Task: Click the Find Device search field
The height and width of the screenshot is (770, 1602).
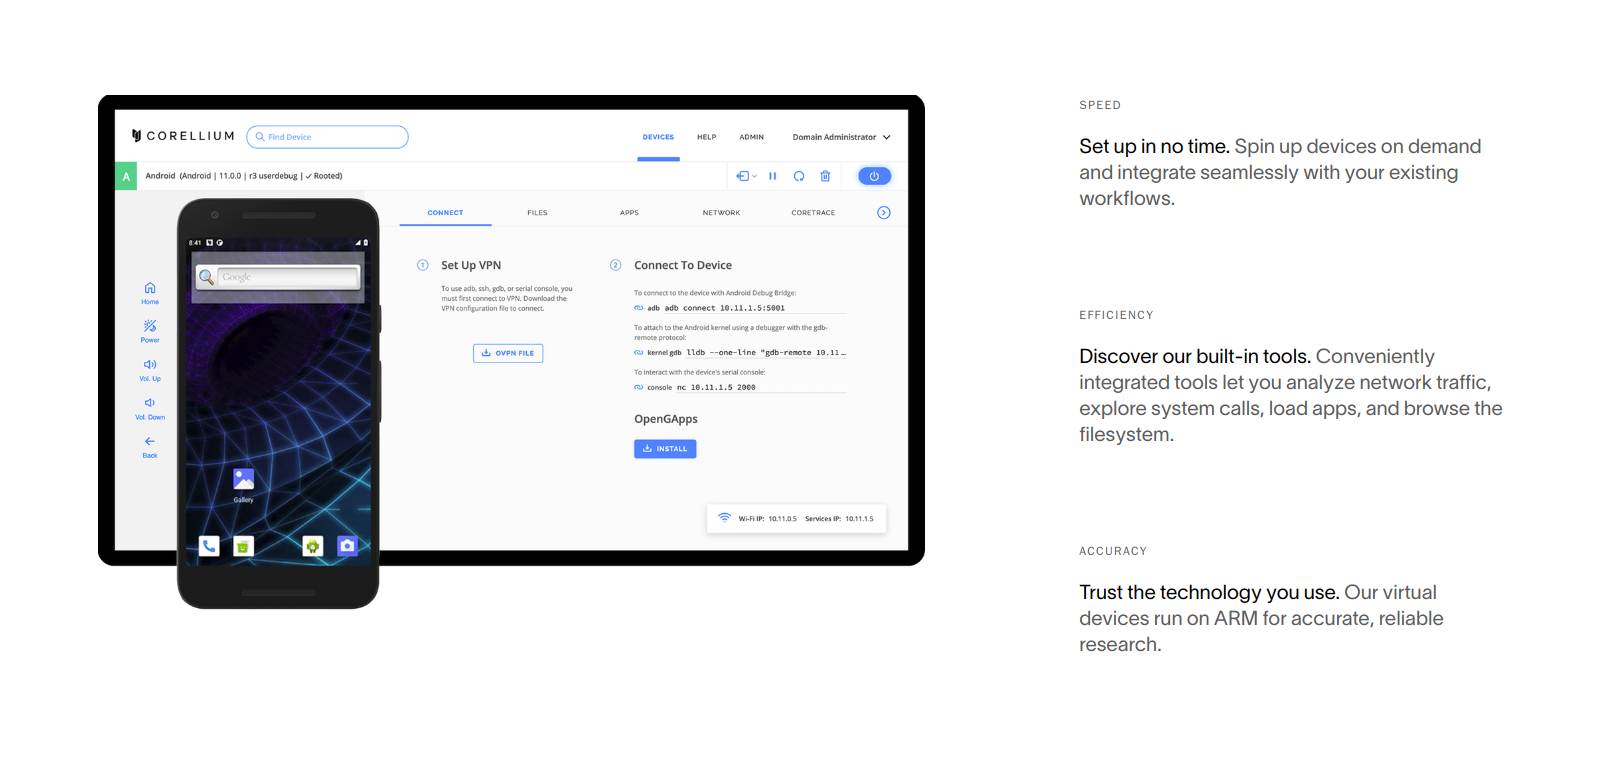Action: click(328, 137)
